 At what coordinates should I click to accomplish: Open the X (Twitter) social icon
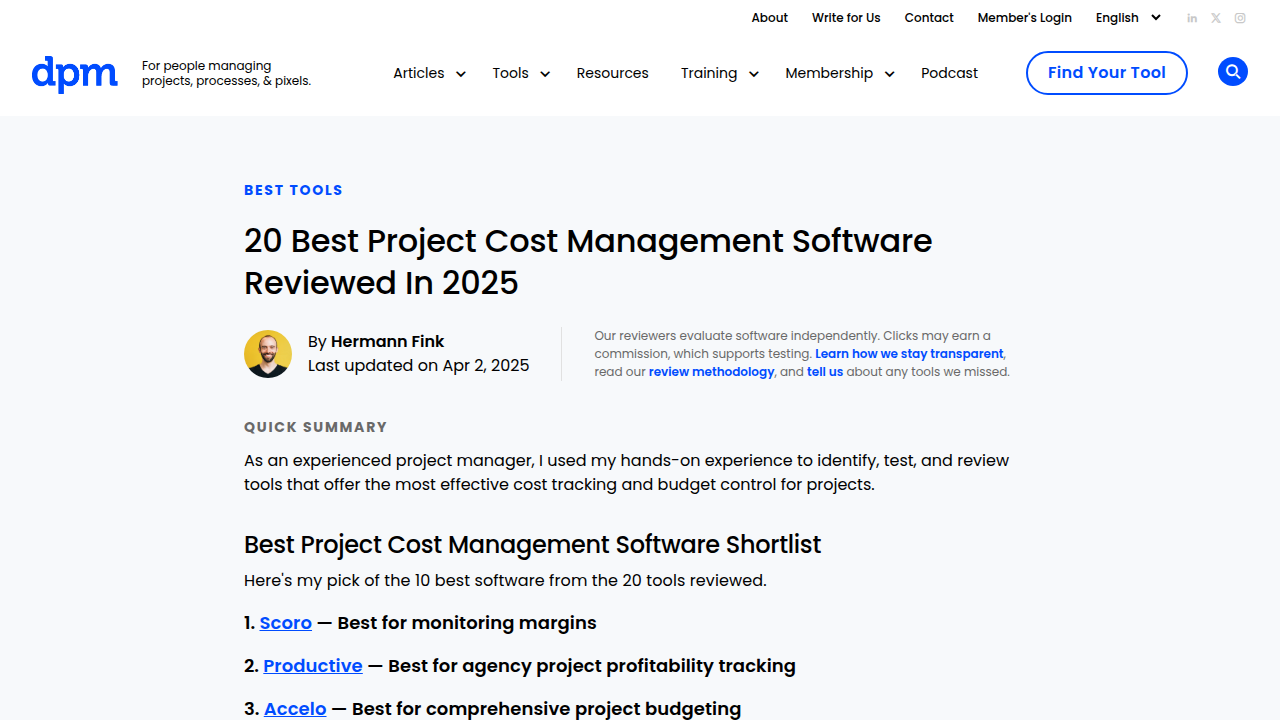pyautogui.click(x=1216, y=18)
